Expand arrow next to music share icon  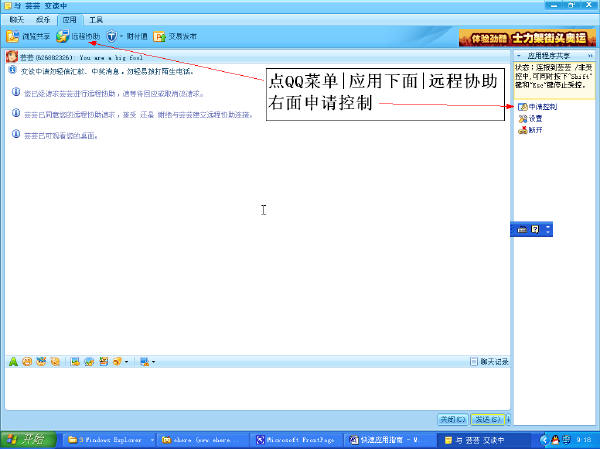point(126,362)
